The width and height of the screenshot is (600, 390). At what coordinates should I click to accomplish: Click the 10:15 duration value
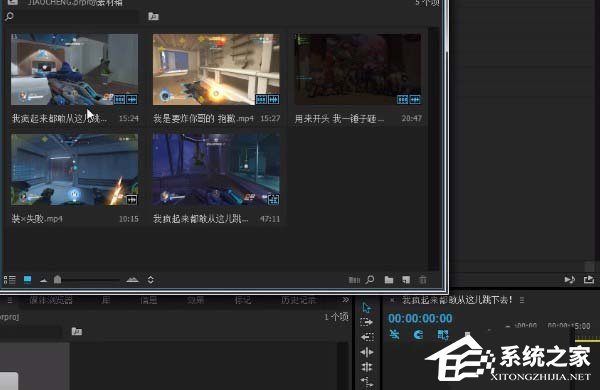point(129,219)
